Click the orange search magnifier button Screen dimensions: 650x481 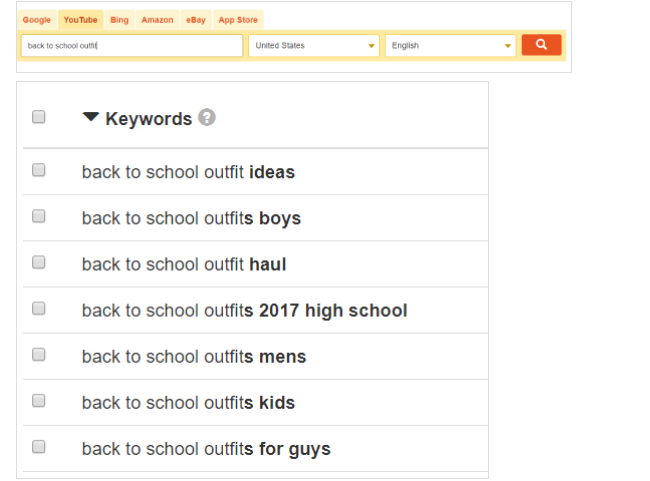click(541, 45)
